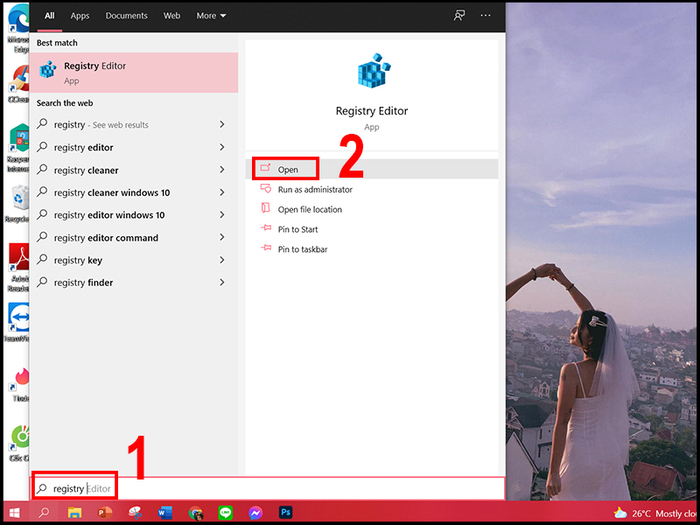Screen dimensions: 700x525
Task: Expand the 'registry cleaner' suggestion arrow
Action: click(x=222, y=170)
